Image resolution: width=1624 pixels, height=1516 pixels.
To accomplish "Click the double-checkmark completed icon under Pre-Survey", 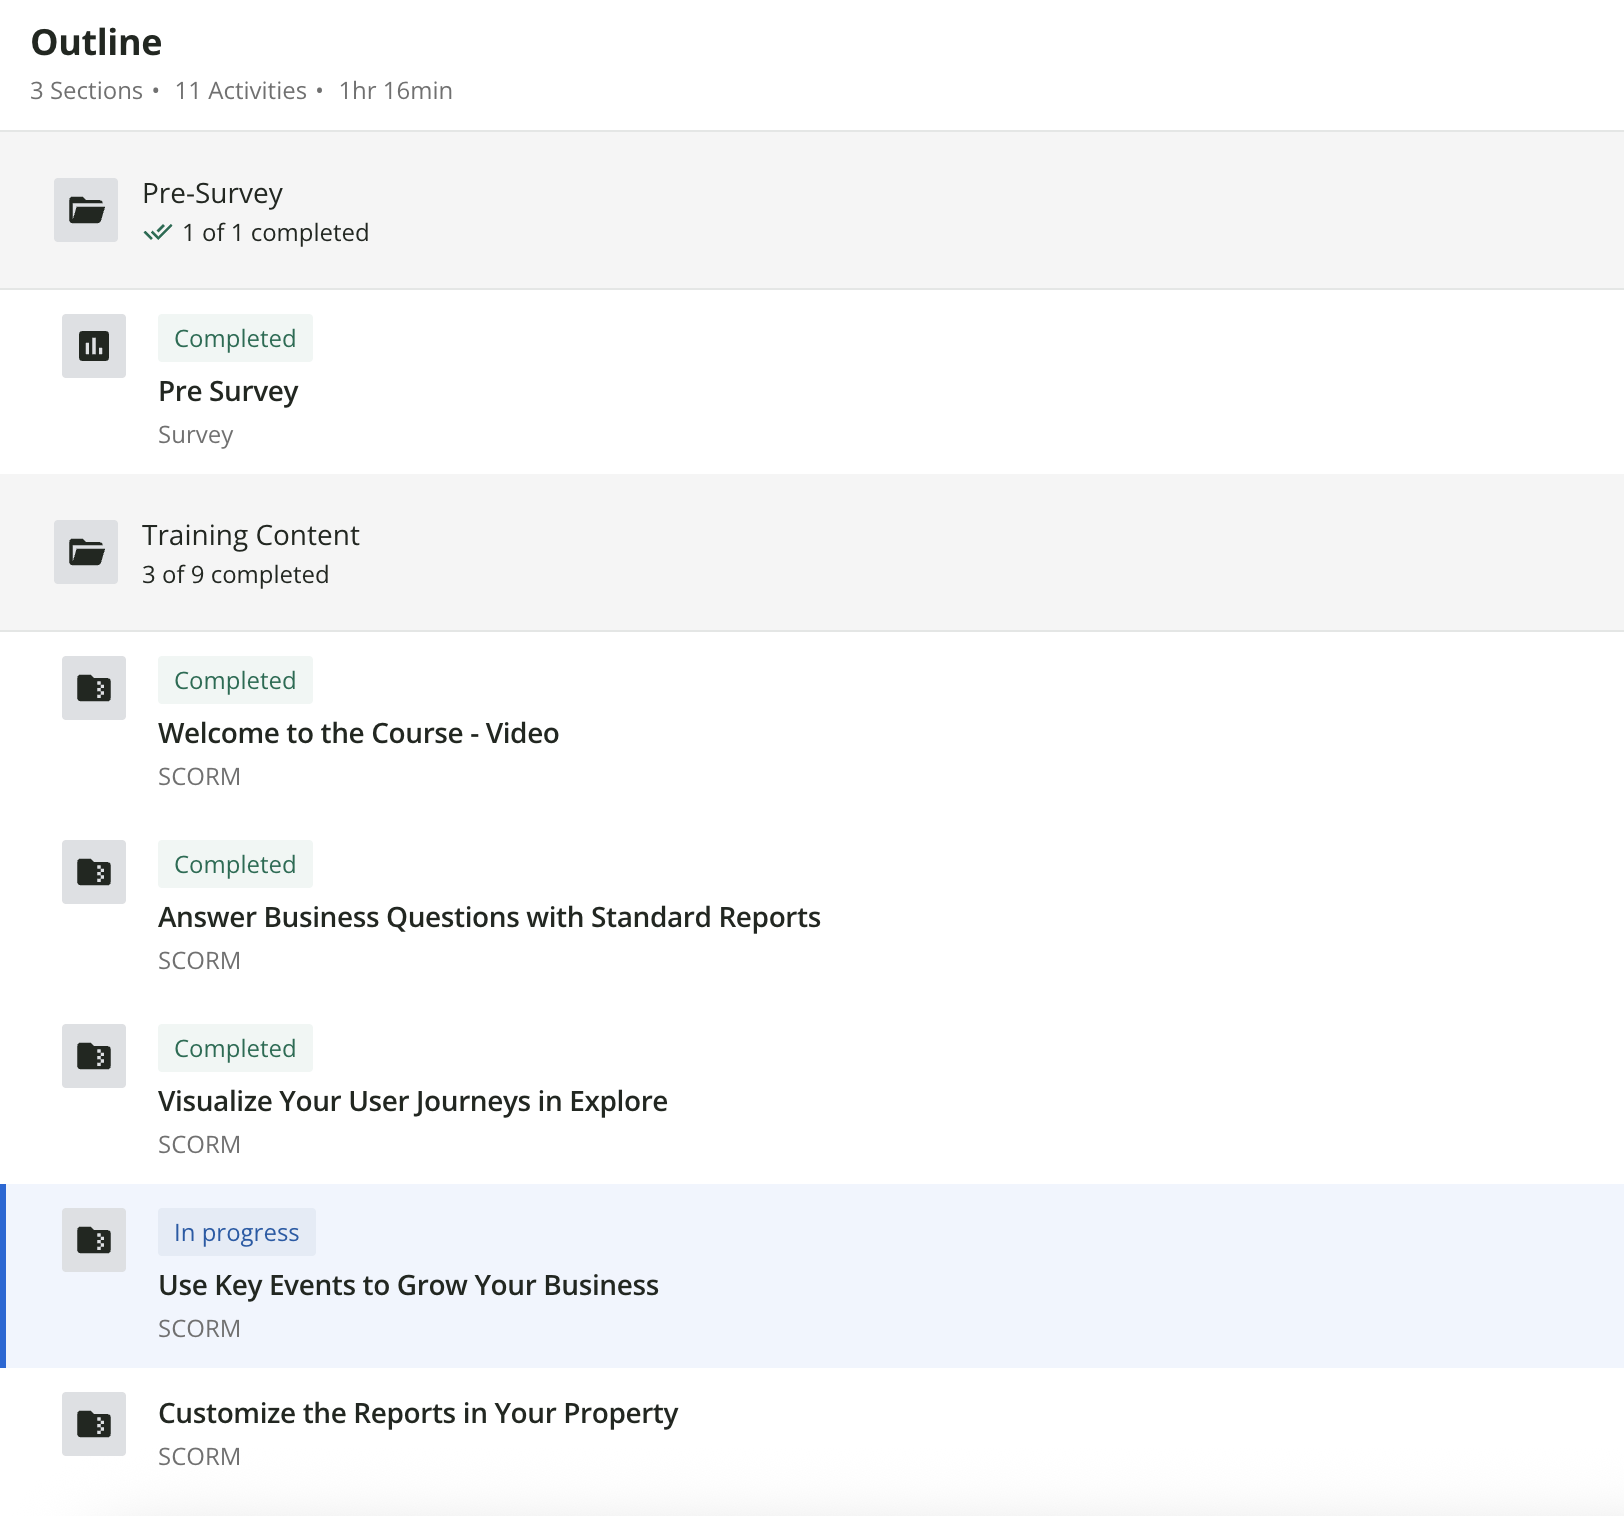I will (x=158, y=233).
